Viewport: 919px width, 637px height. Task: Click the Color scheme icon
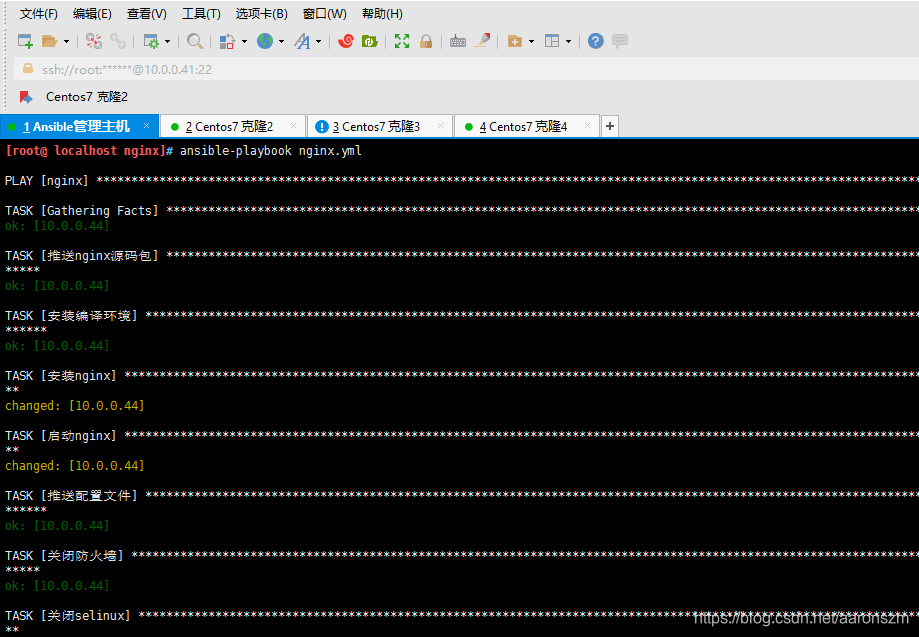(227, 41)
